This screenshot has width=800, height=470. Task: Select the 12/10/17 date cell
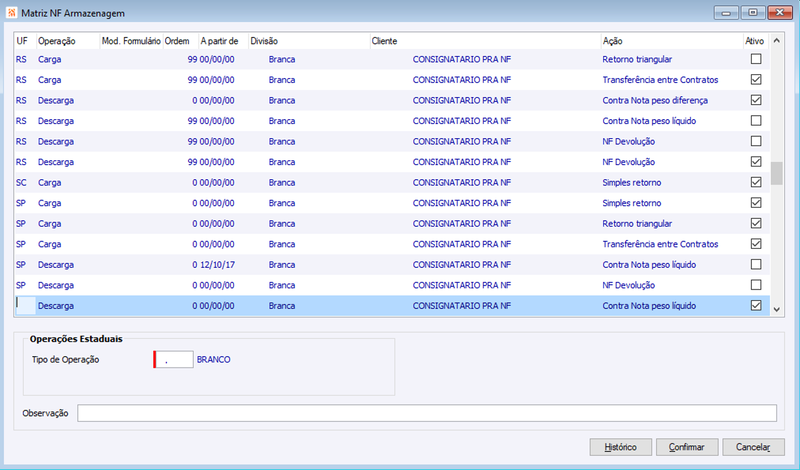tap(217, 264)
